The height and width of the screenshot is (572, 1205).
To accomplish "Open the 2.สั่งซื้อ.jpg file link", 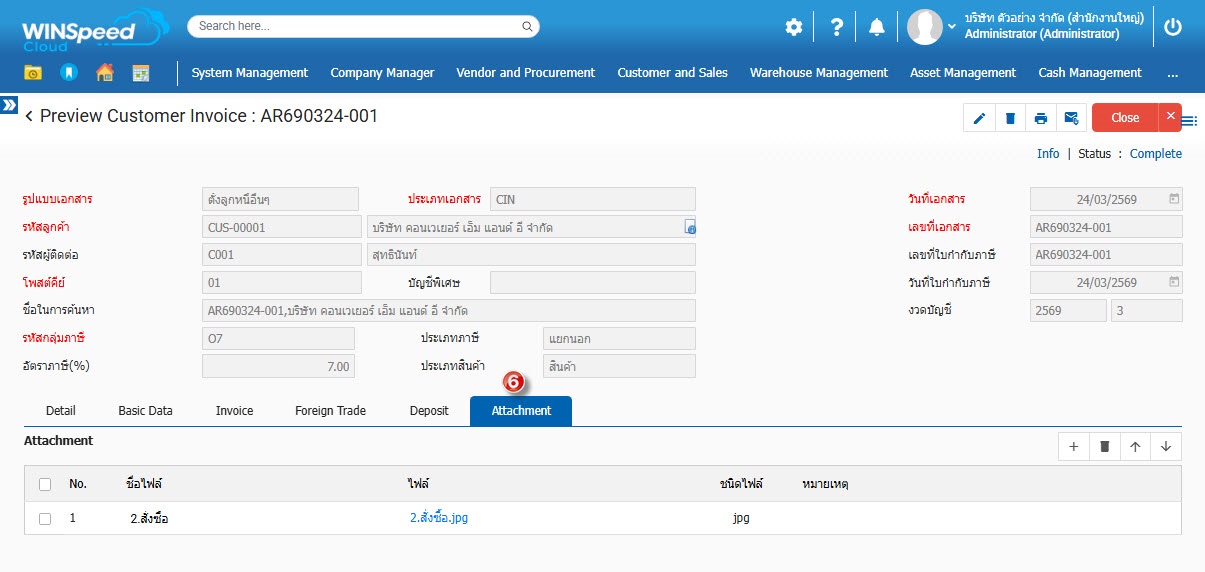I will (439, 518).
